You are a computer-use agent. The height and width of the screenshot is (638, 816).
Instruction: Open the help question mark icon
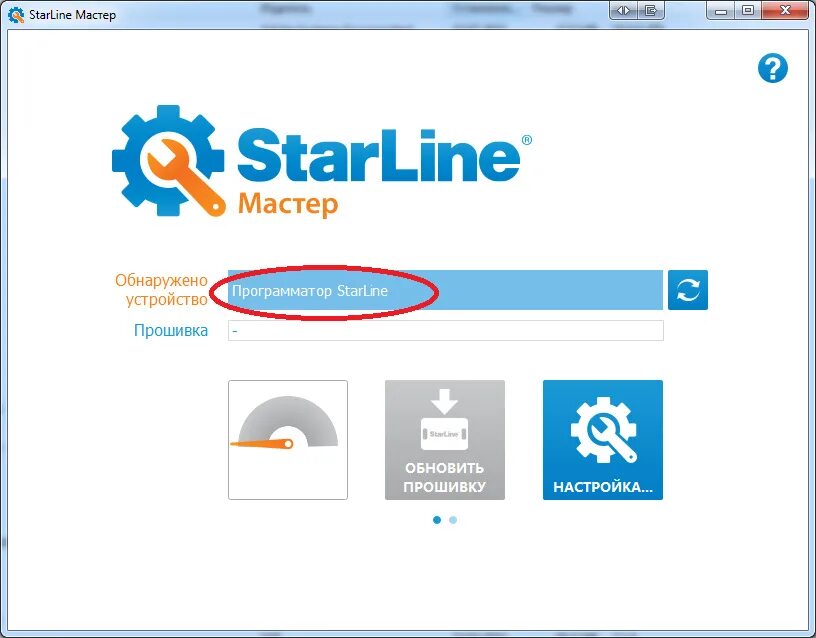coord(773,68)
